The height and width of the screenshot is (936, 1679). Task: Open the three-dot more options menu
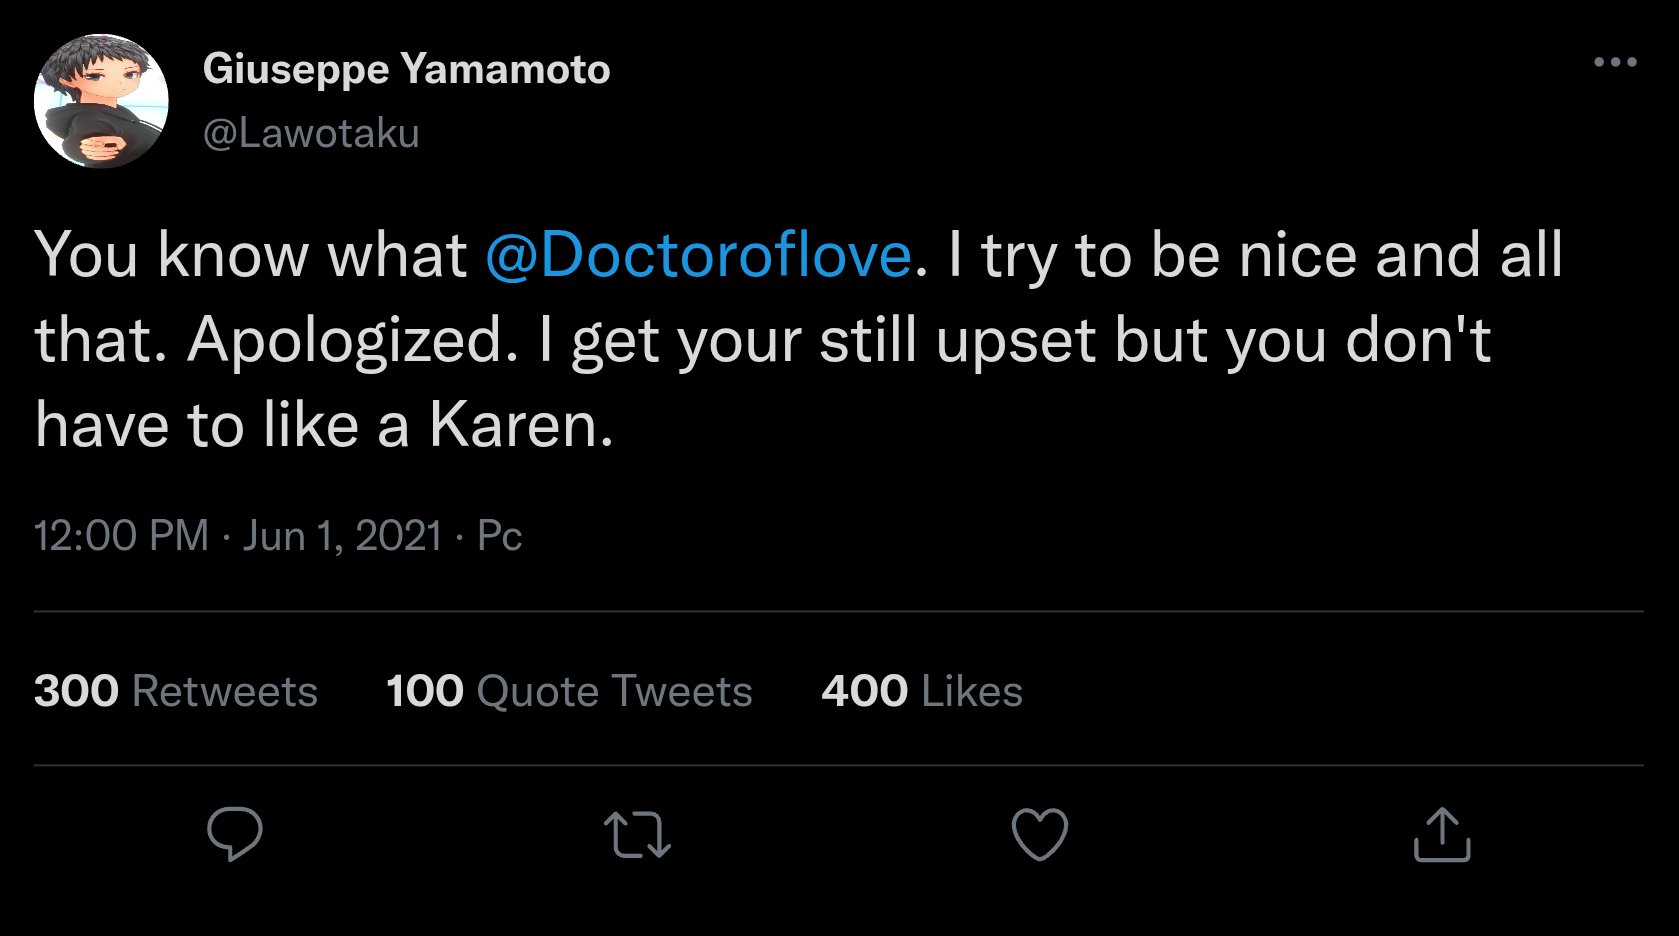1615,62
